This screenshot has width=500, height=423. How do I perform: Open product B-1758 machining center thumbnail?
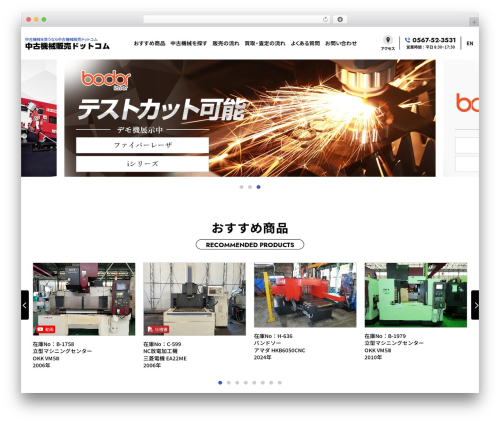coord(84,299)
